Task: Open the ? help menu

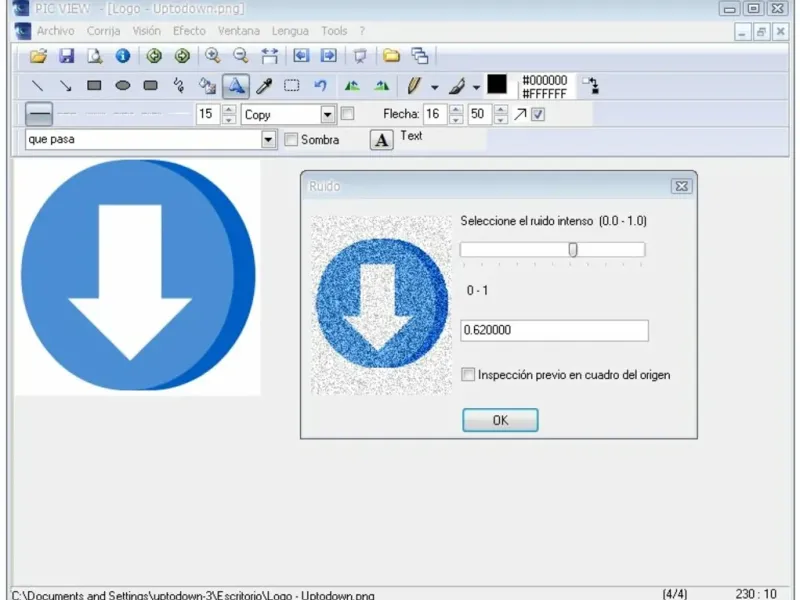Action: coord(362,31)
